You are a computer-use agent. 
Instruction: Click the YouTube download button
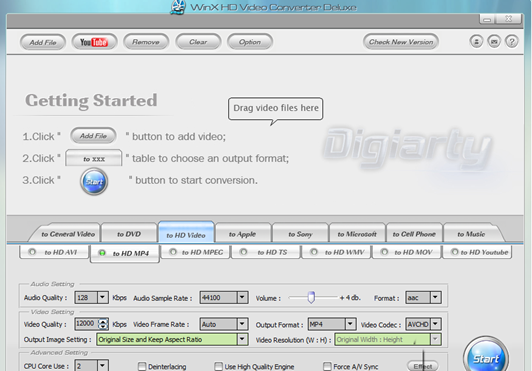pyautogui.click(x=94, y=42)
